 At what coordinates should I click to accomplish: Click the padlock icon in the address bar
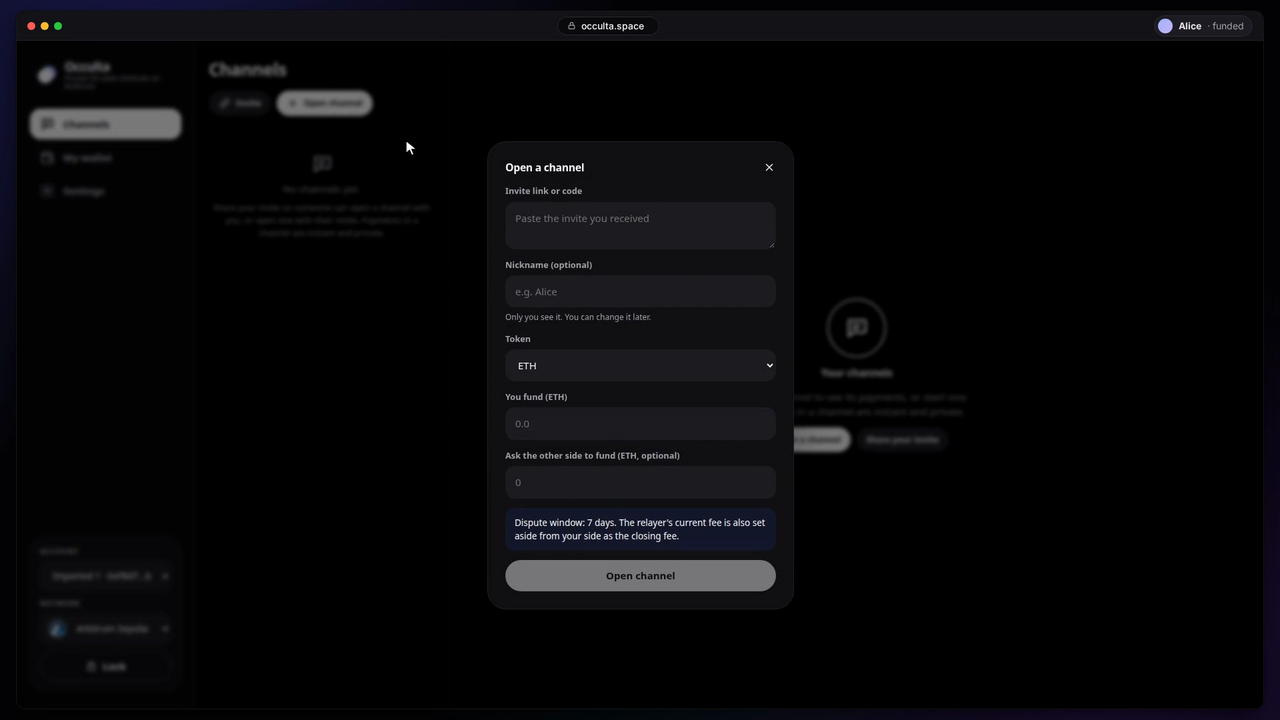pos(571,26)
